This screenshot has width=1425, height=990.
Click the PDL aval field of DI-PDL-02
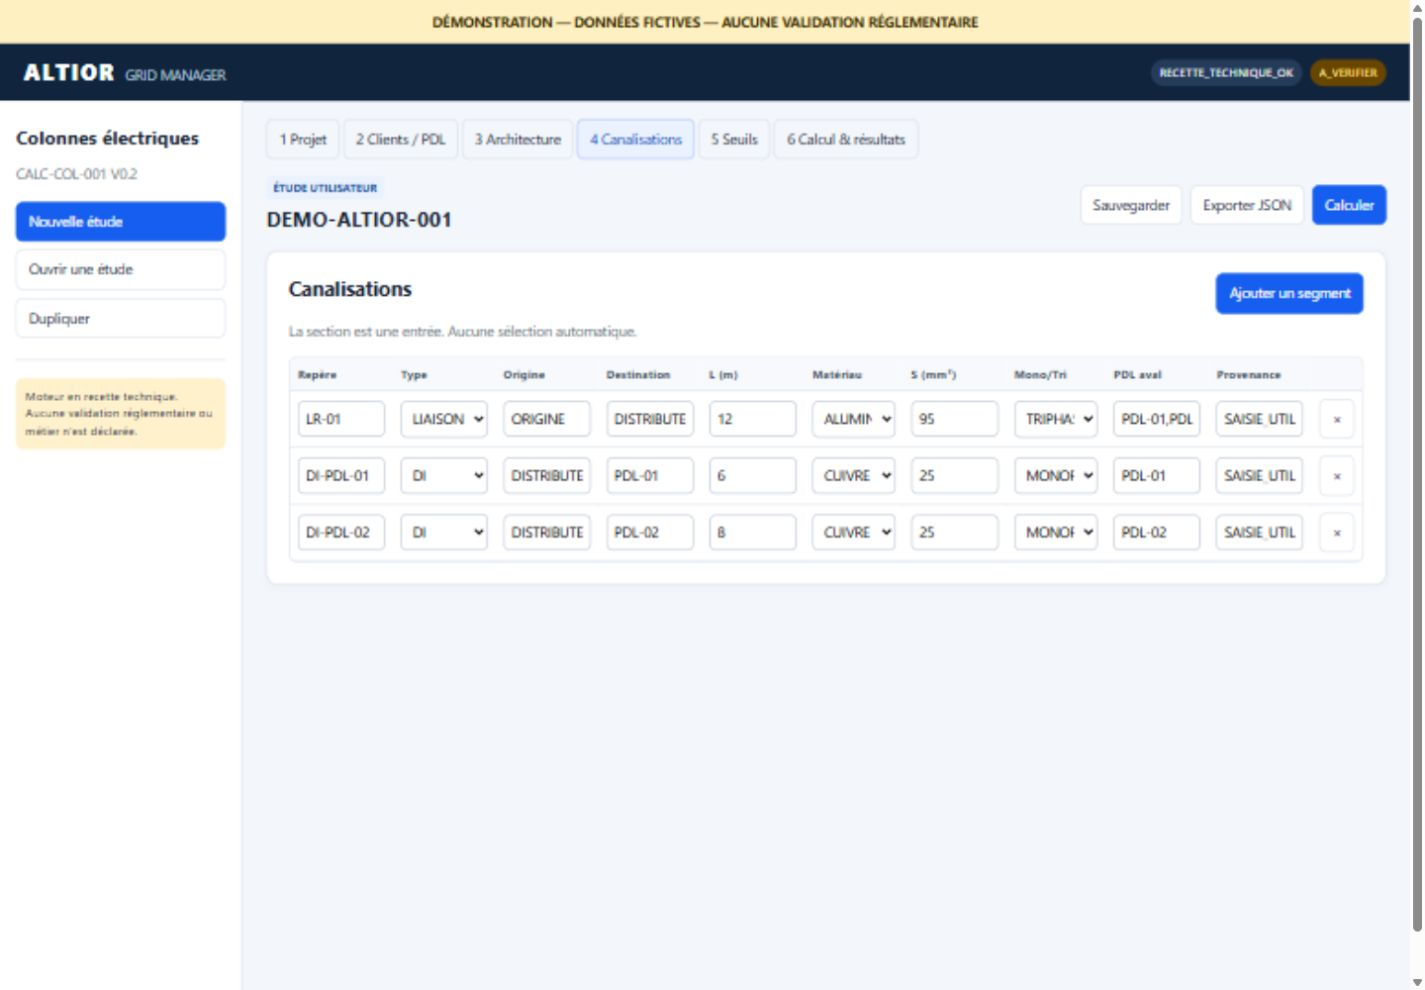1157,532
